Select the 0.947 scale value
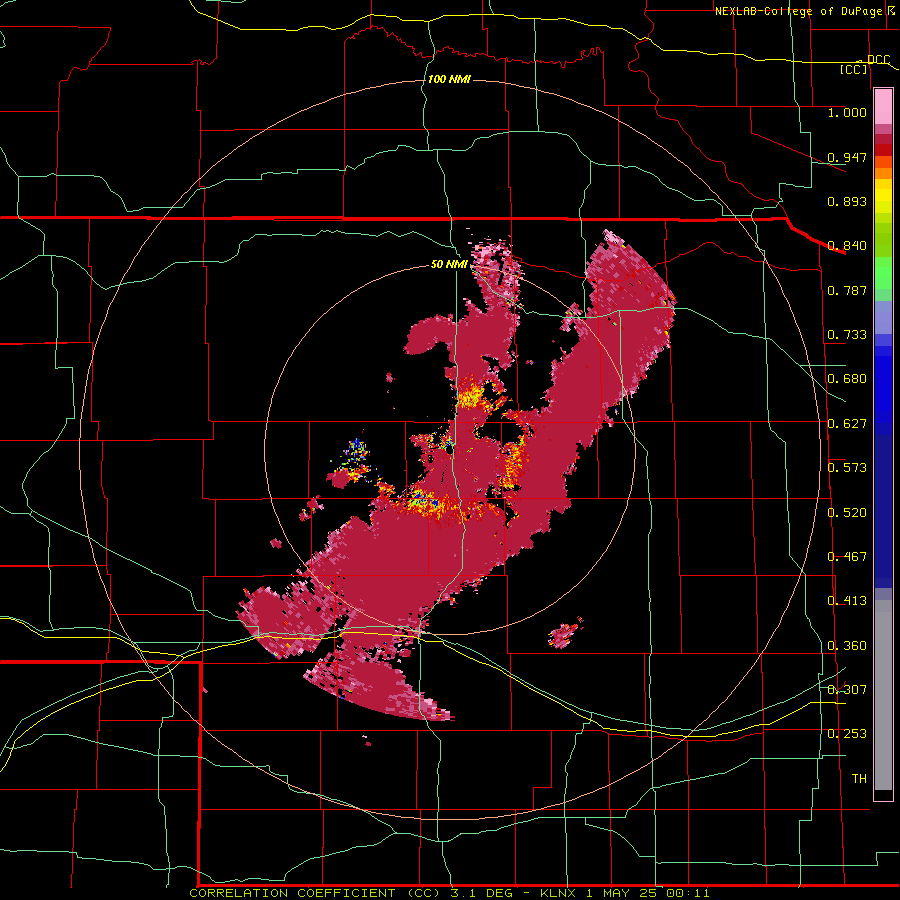 coord(847,157)
